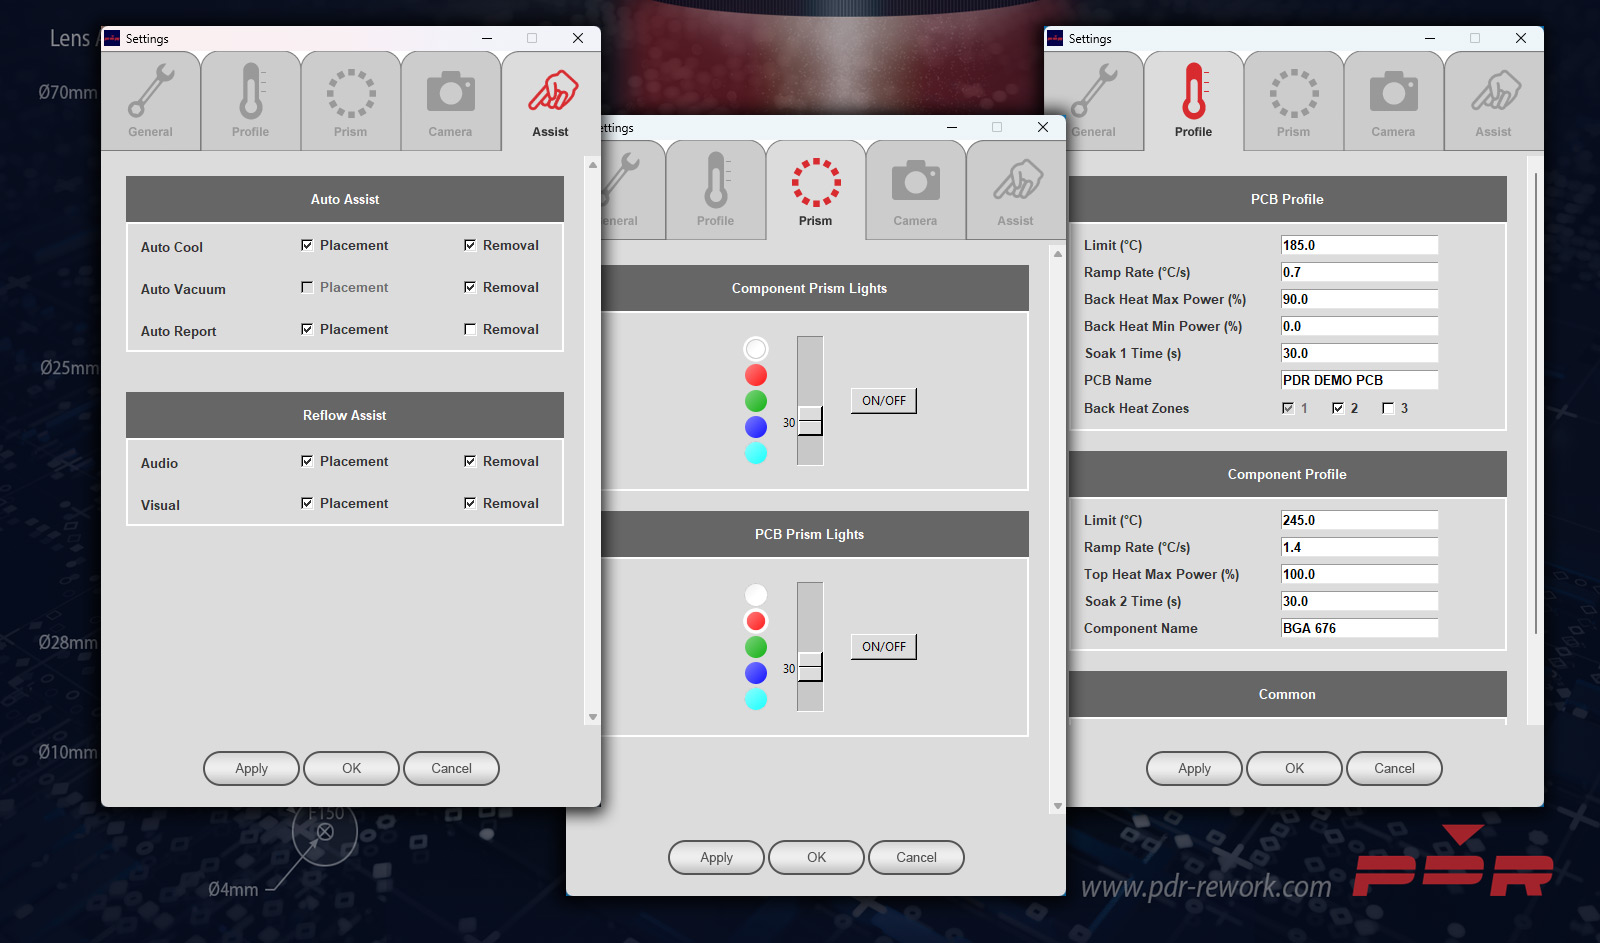Enable Back Heat Zone 3 checkbox
This screenshot has height=943, width=1600.
(1388, 408)
